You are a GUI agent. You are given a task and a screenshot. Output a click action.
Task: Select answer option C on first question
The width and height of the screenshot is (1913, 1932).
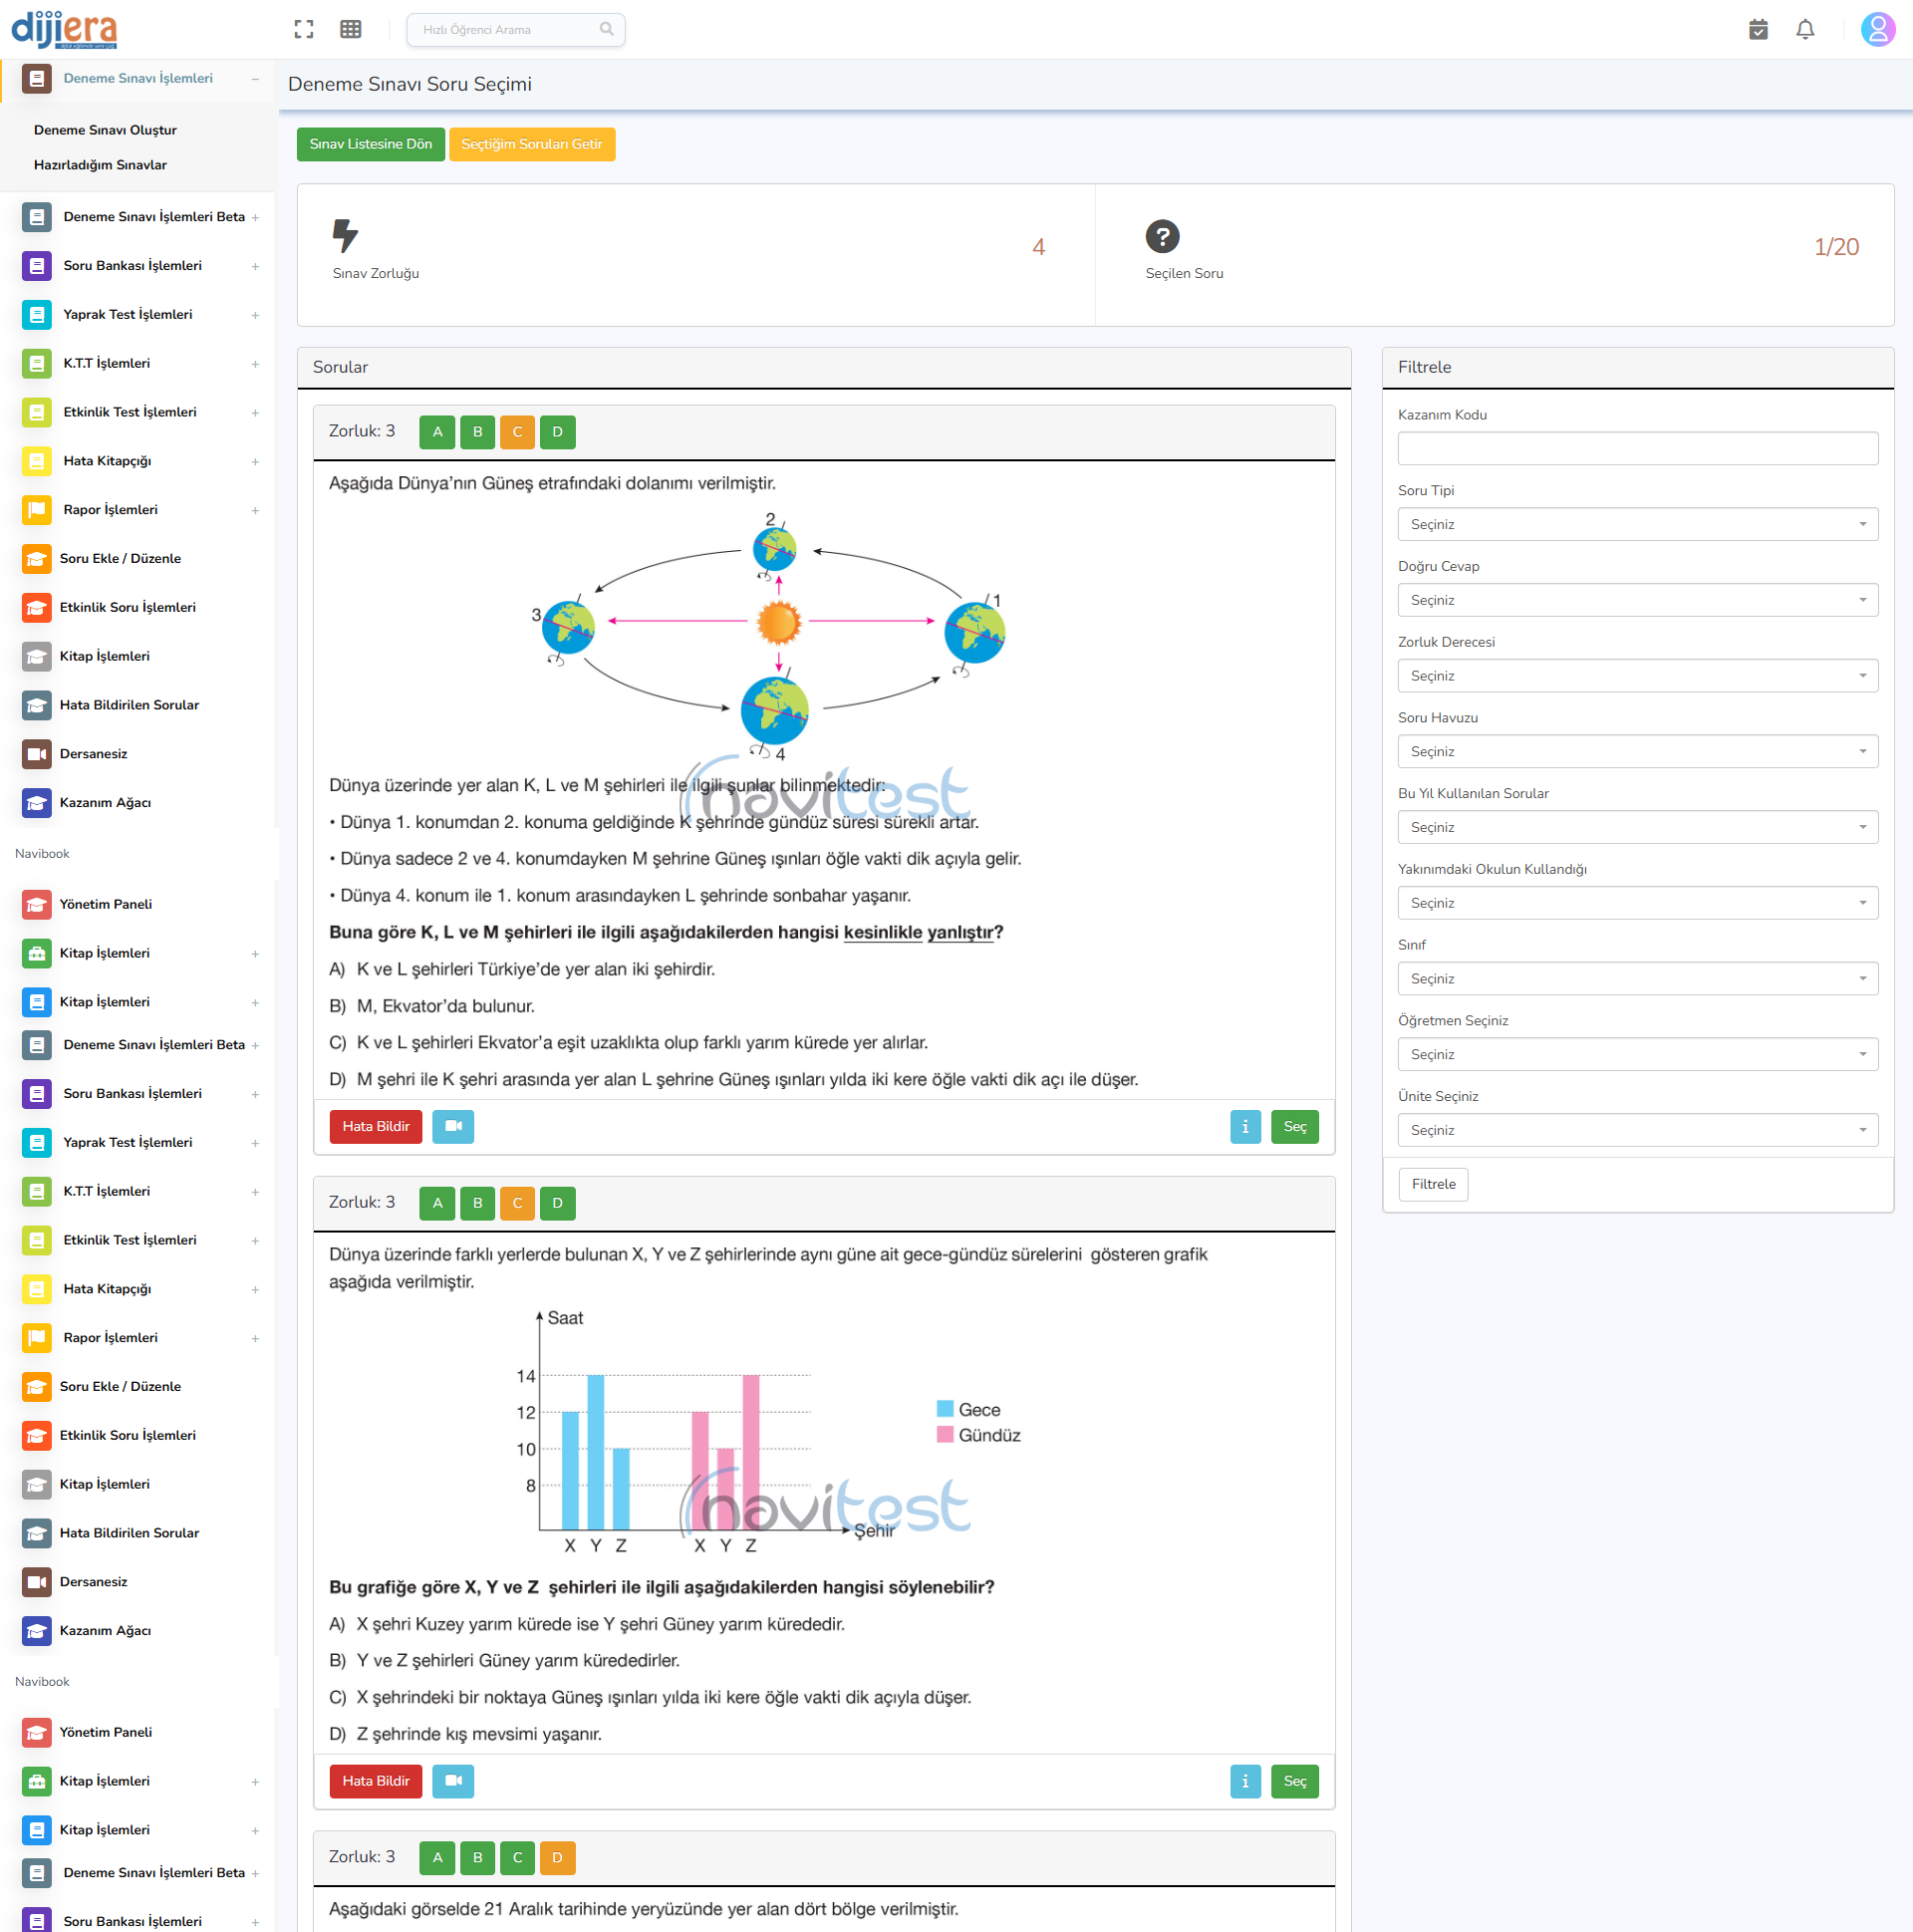click(x=517, y=432)
